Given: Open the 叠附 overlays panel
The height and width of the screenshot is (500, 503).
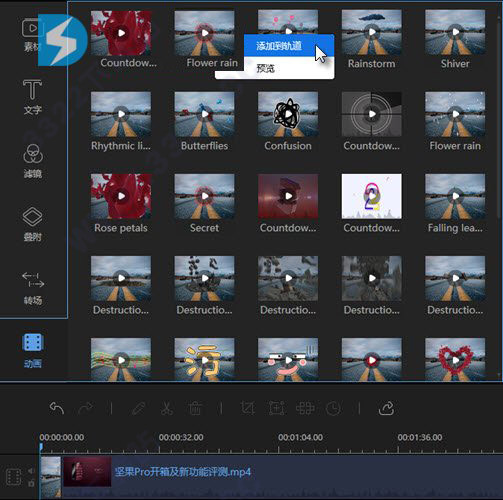Looking at the screenshot, I should coord(32,224).
